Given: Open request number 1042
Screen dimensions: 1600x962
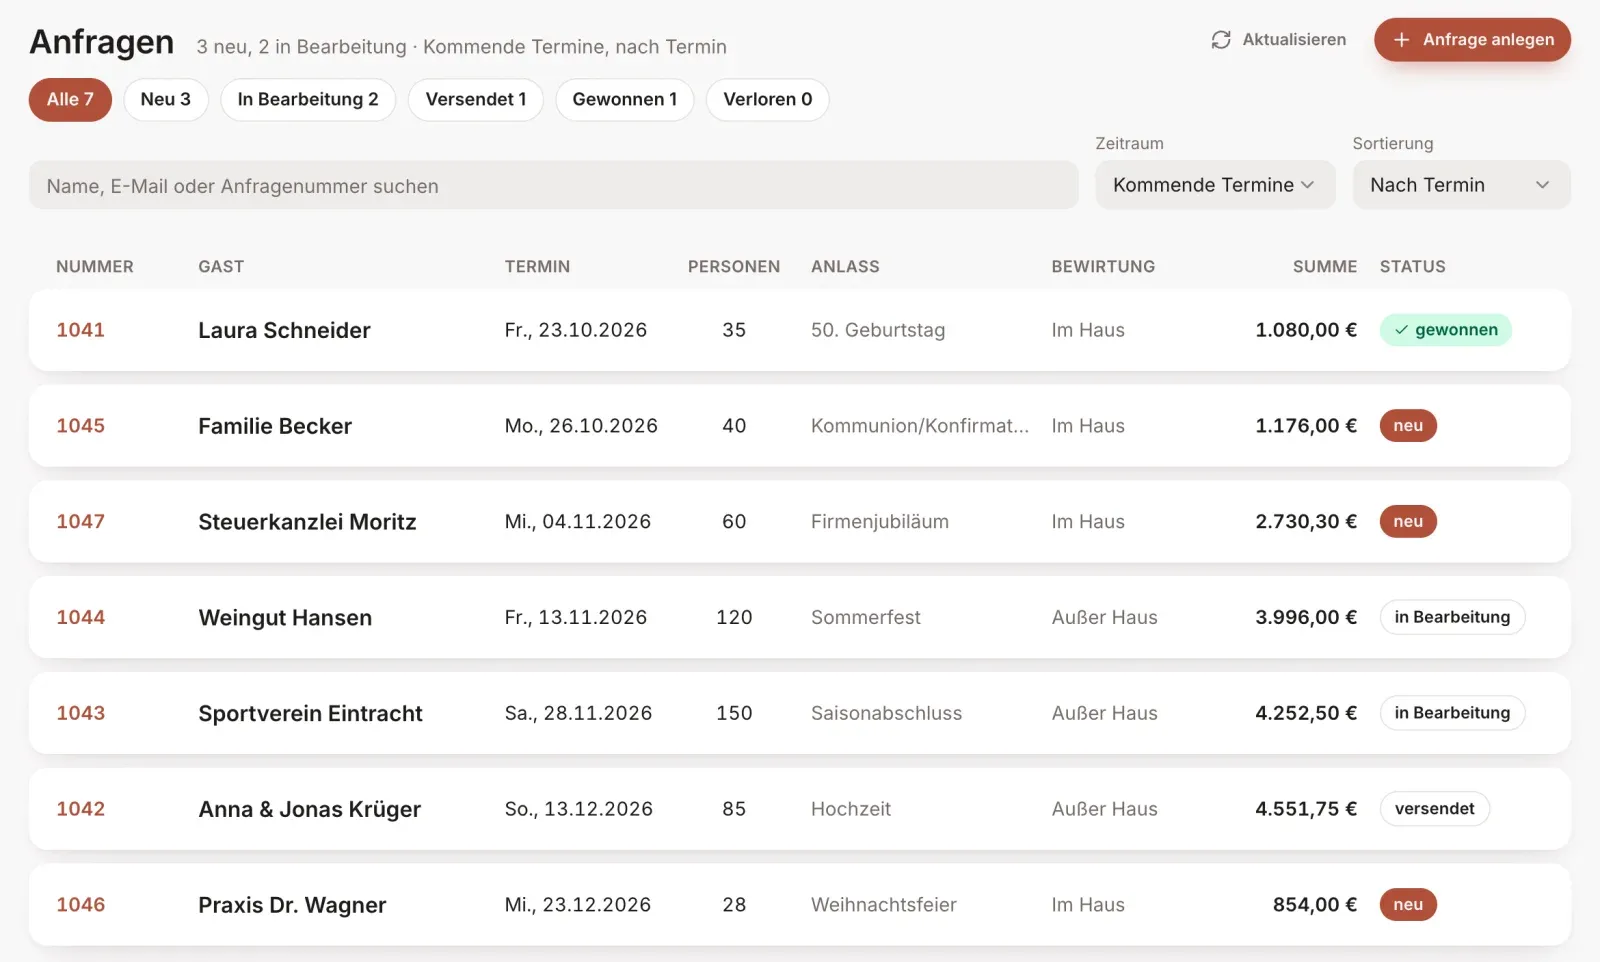Looking at the screenshot, I should (80, 809).
